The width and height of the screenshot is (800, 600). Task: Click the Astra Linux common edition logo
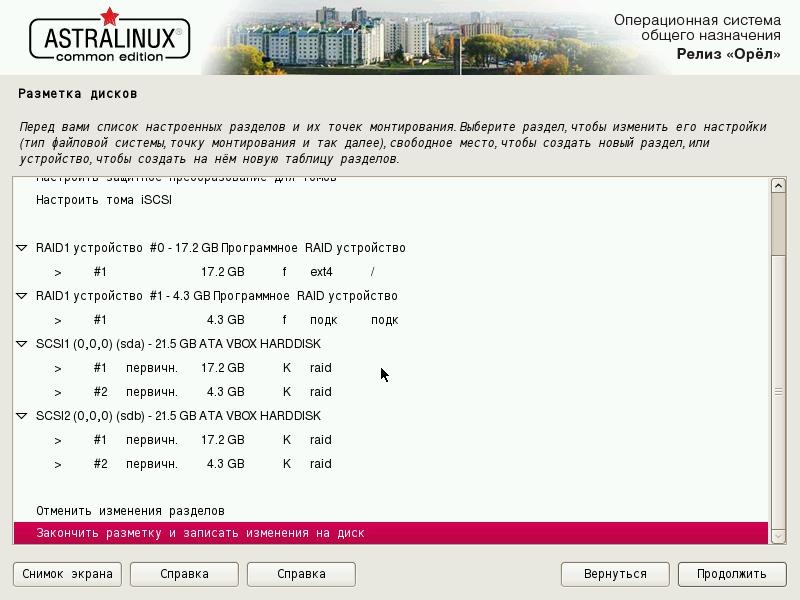(110, 36)
